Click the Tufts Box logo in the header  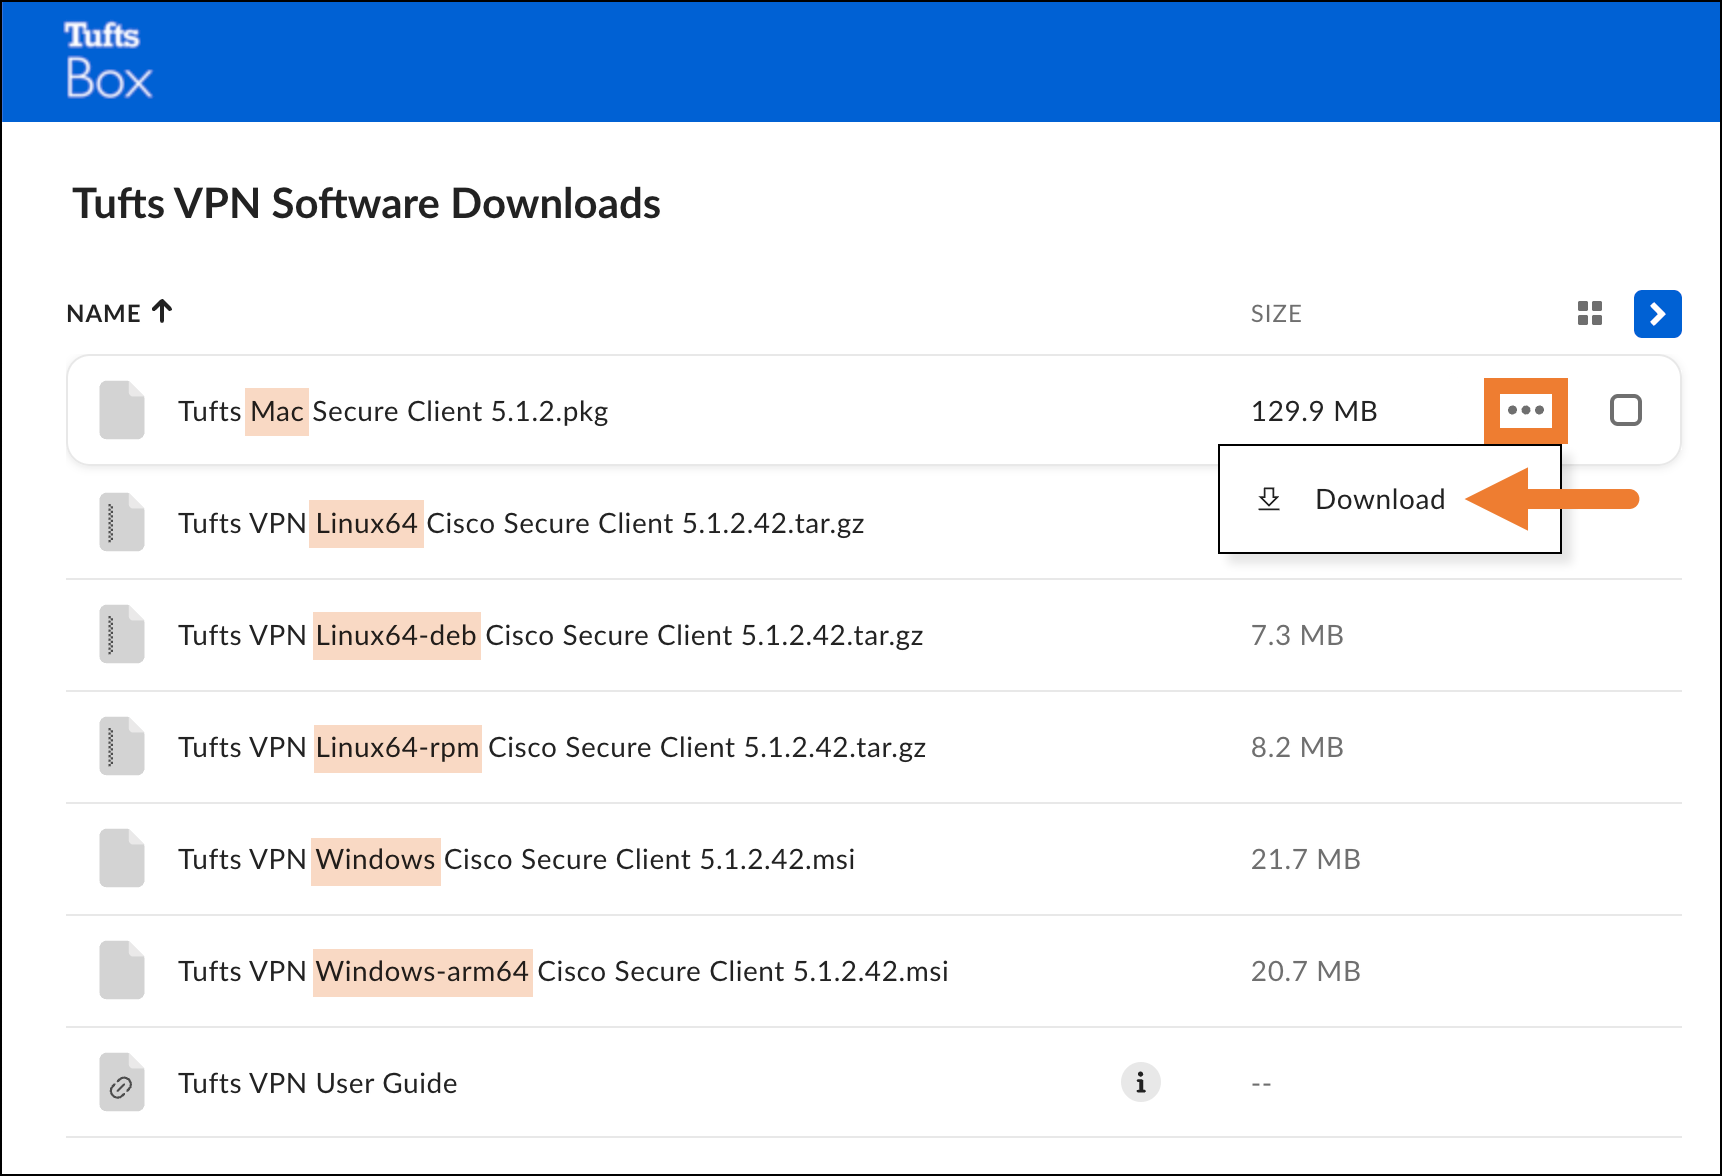pyautogui.click(x=107, y=60)
